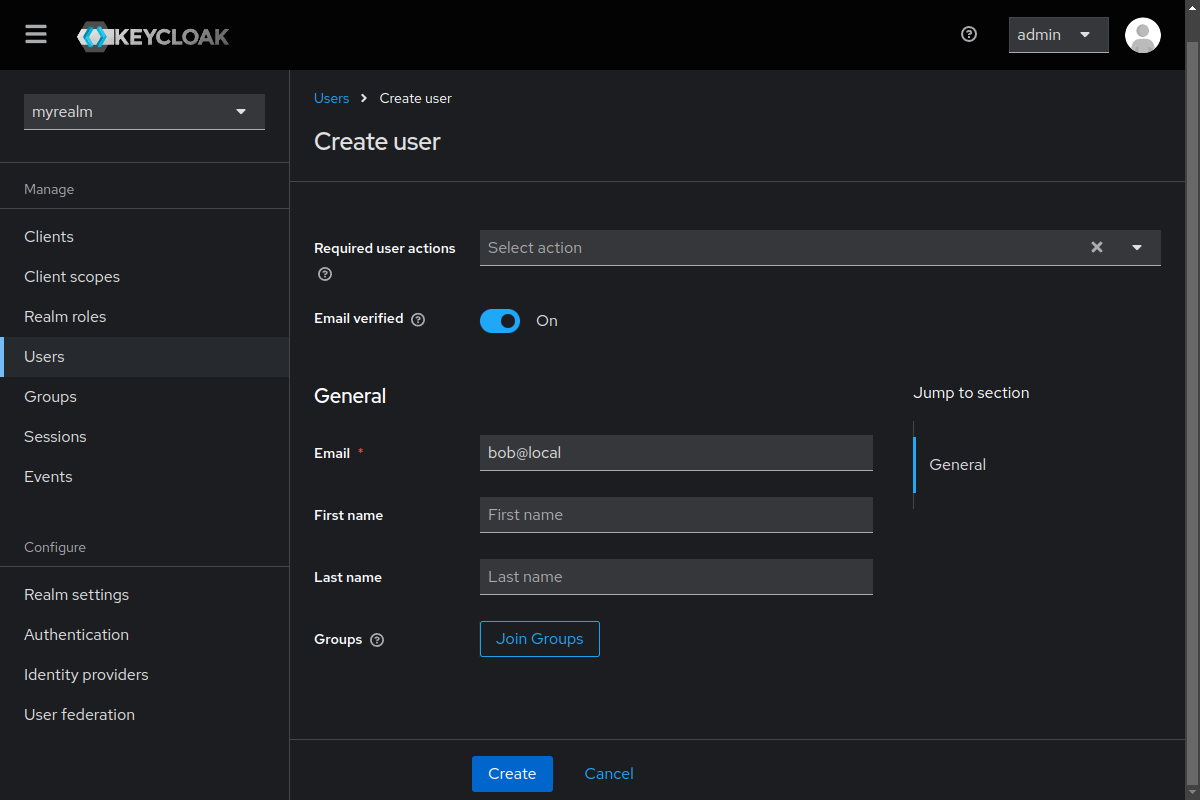The image size is (1200, 800).
Task: Toggle the Email verified switch off
Action: tap(500, 321)
